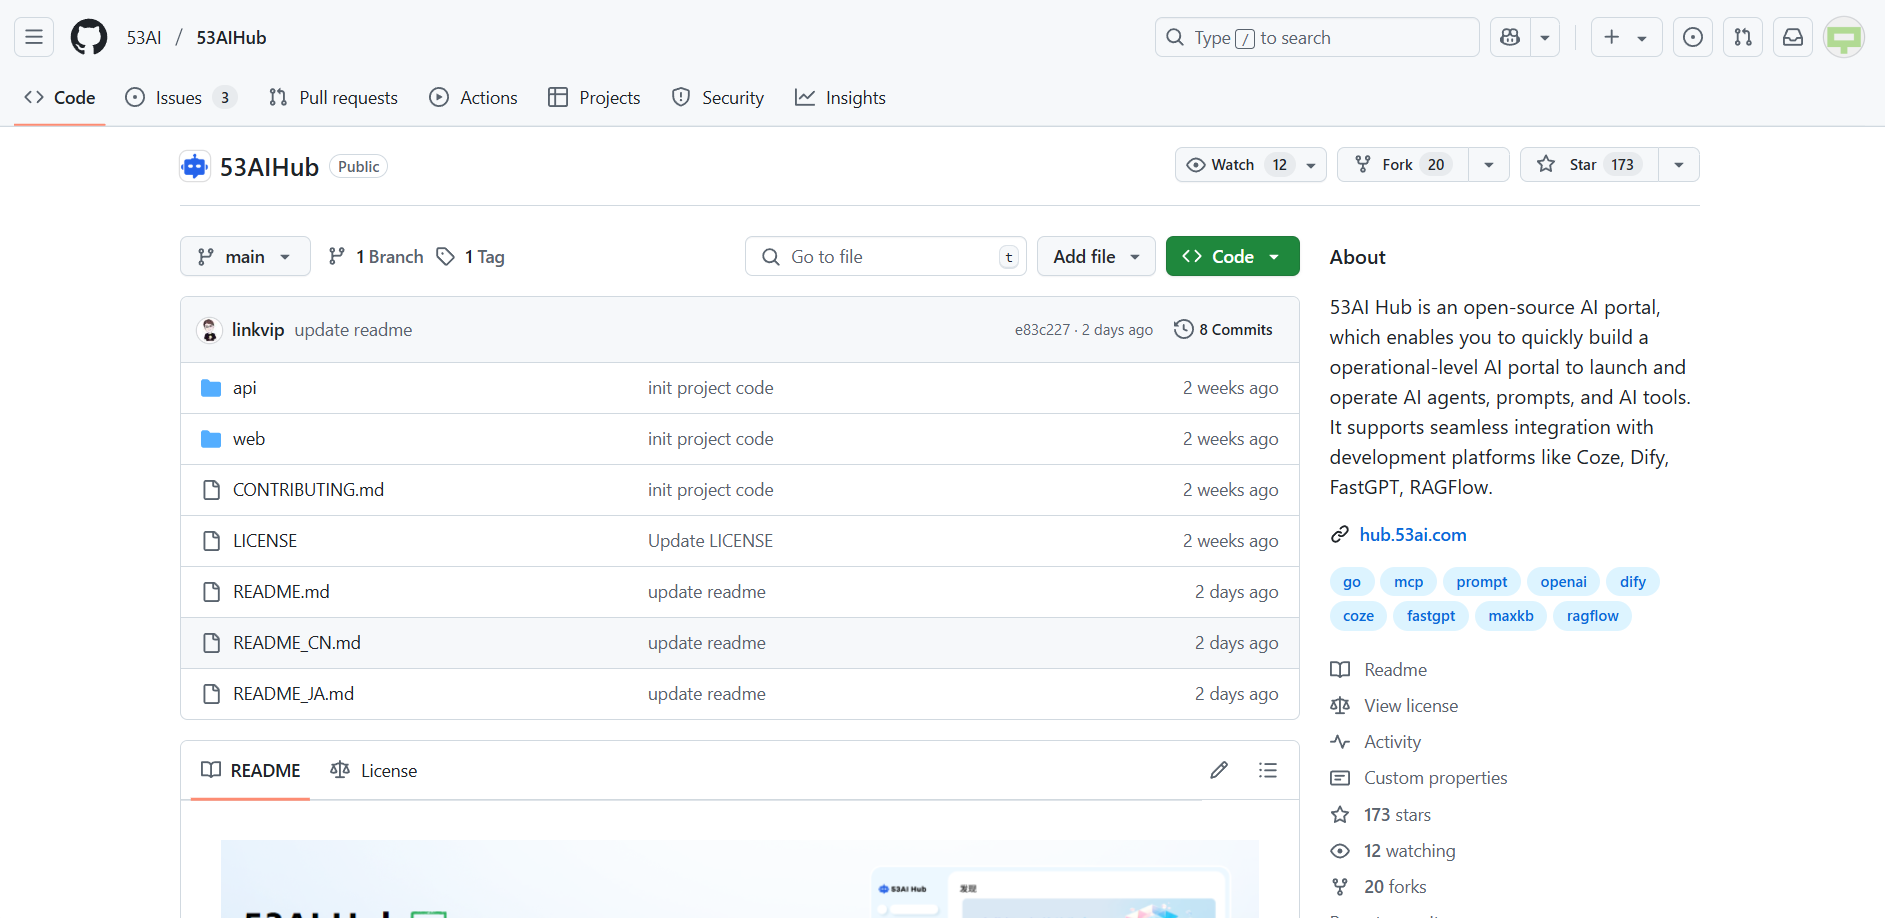The height and width of the screenshot is (918, 1885).
Task: Open the README_CN.md file
Action: [297, 643]
